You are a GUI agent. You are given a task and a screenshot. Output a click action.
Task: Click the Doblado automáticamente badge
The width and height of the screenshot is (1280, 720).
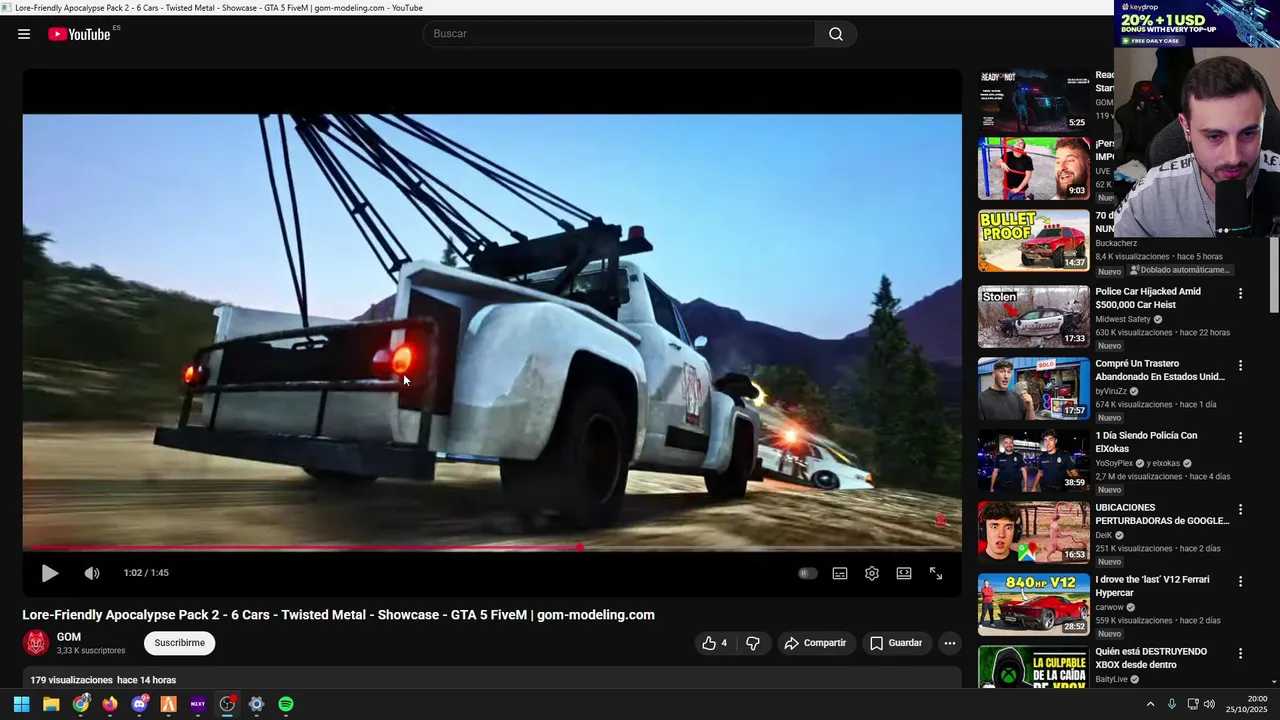coord(1180,270)
